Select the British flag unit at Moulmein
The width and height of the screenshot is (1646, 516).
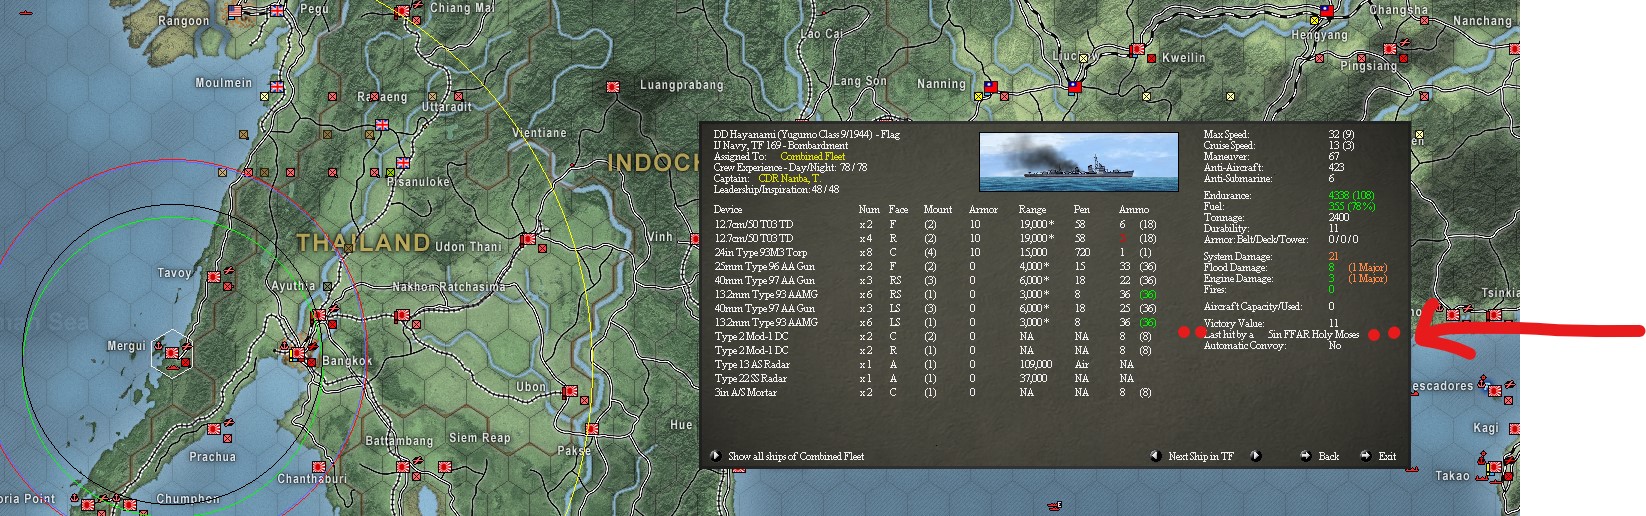[277, 87]
